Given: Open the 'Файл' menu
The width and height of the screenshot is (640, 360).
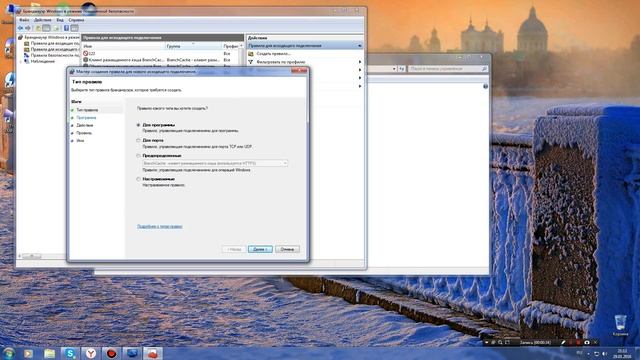Looking at the screenshot, I should (x=24, y=20).
